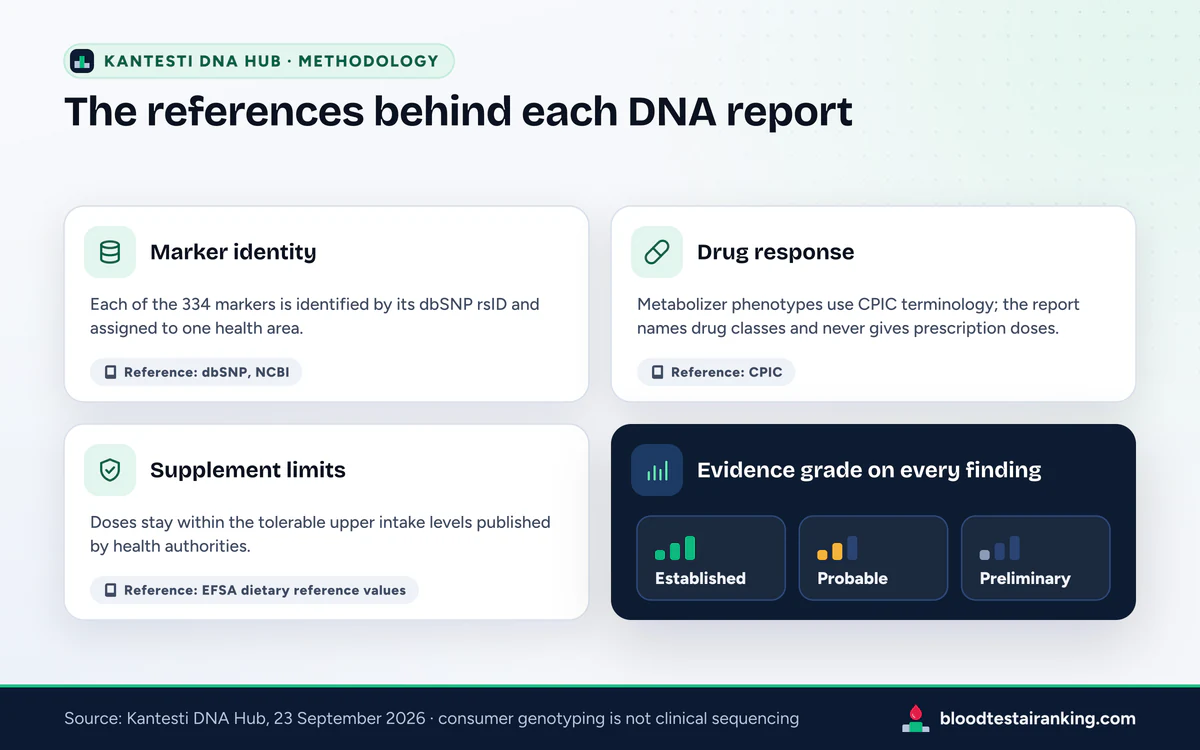This screenshot has width=1200, height=750.
Task: Click the Kantesti DNA Hub · Methodology badge
Action: (259, 61)
